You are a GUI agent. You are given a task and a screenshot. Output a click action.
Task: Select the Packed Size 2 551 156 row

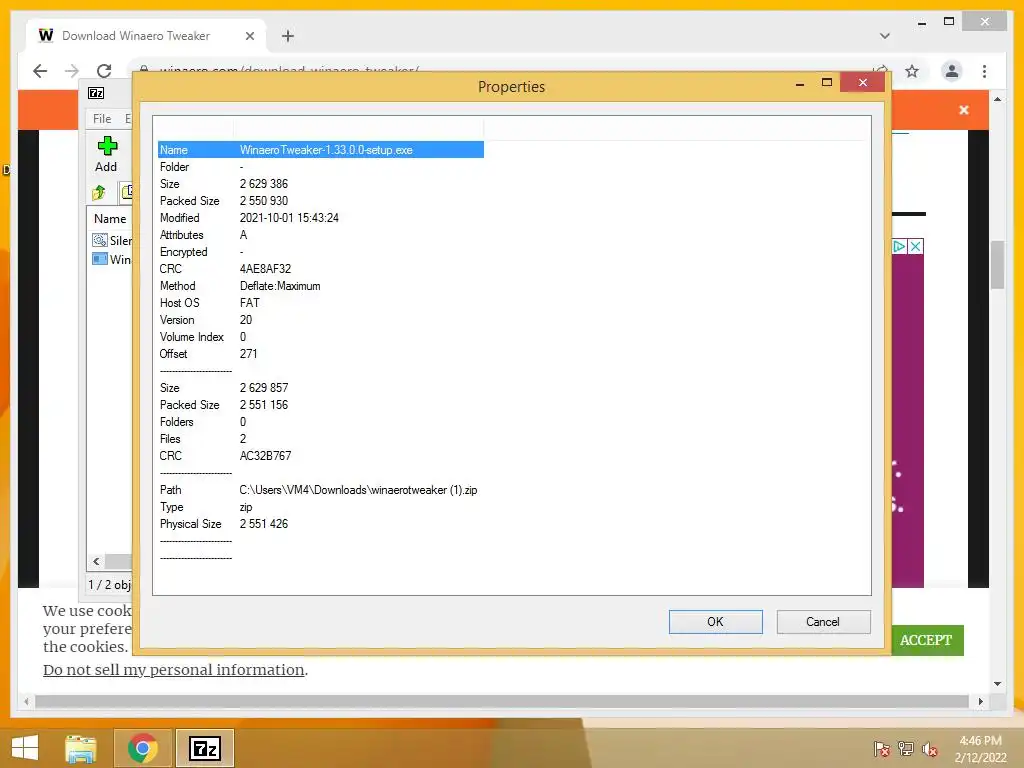click(321, 405)
